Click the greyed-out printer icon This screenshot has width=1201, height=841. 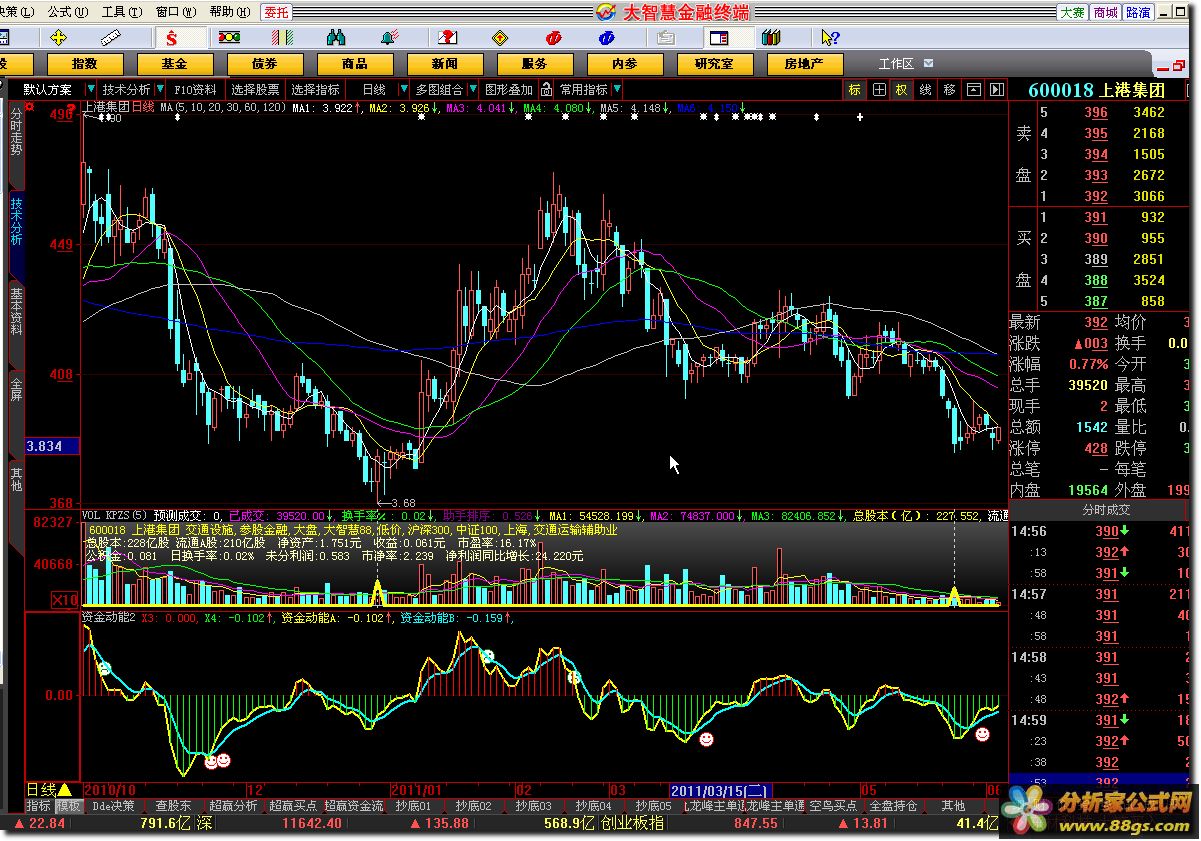[x=666, y=38]
